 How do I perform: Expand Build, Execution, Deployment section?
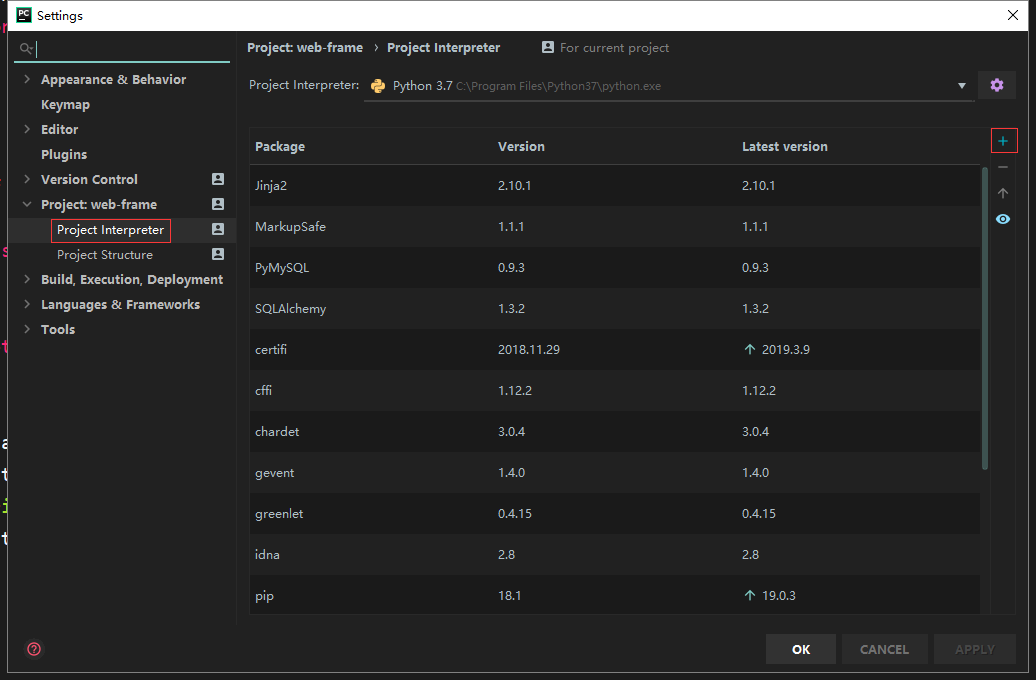(x=27, y=280)
